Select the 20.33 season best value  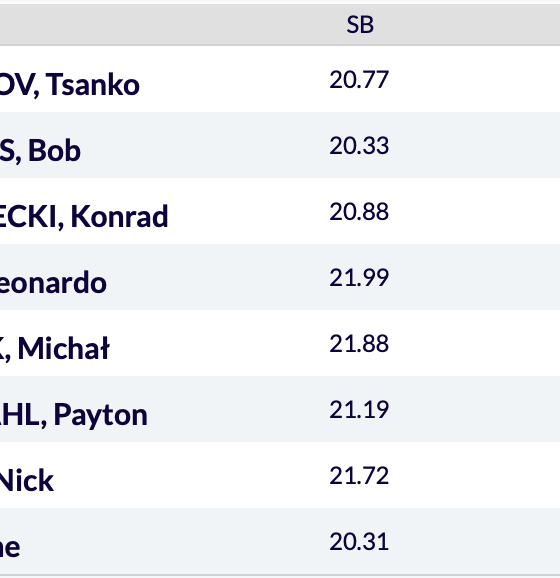pyautogui.click(x=359, y=146)
